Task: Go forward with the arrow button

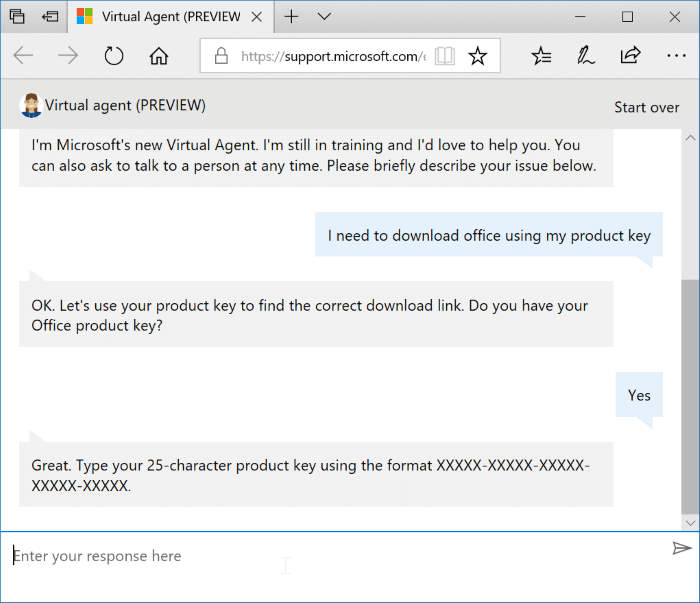Action: (68, 56)
